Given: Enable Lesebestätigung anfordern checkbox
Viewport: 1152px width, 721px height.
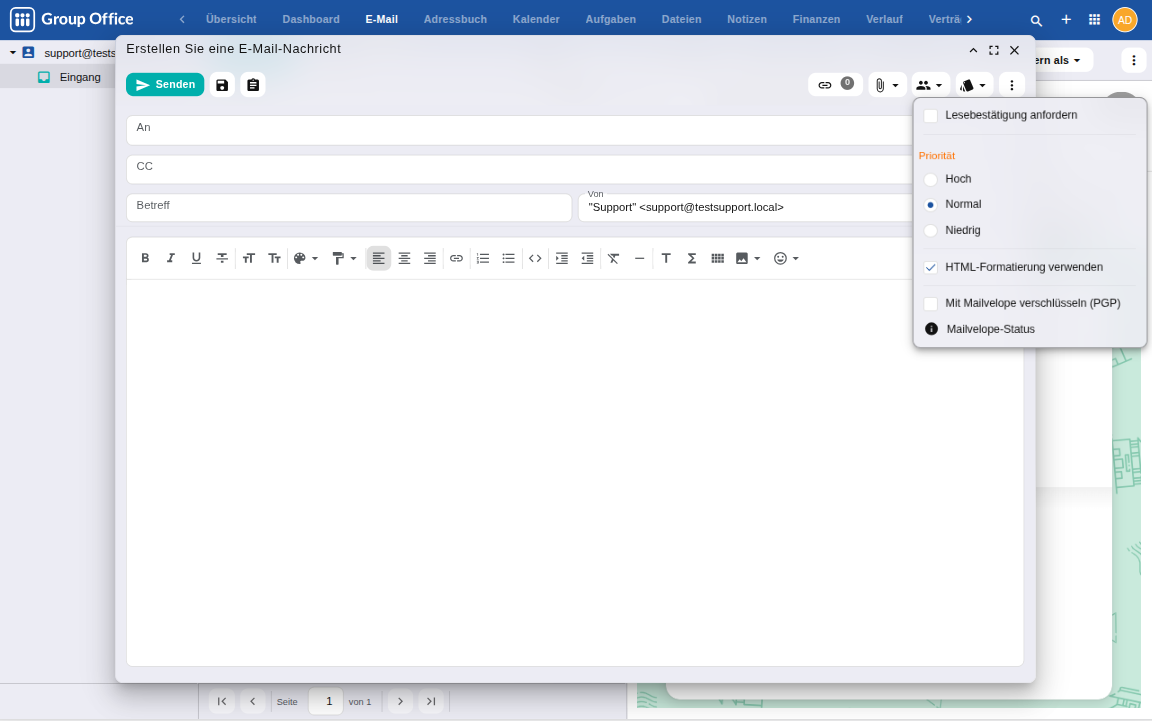Looking at the screenshot, I should point(930,115).
